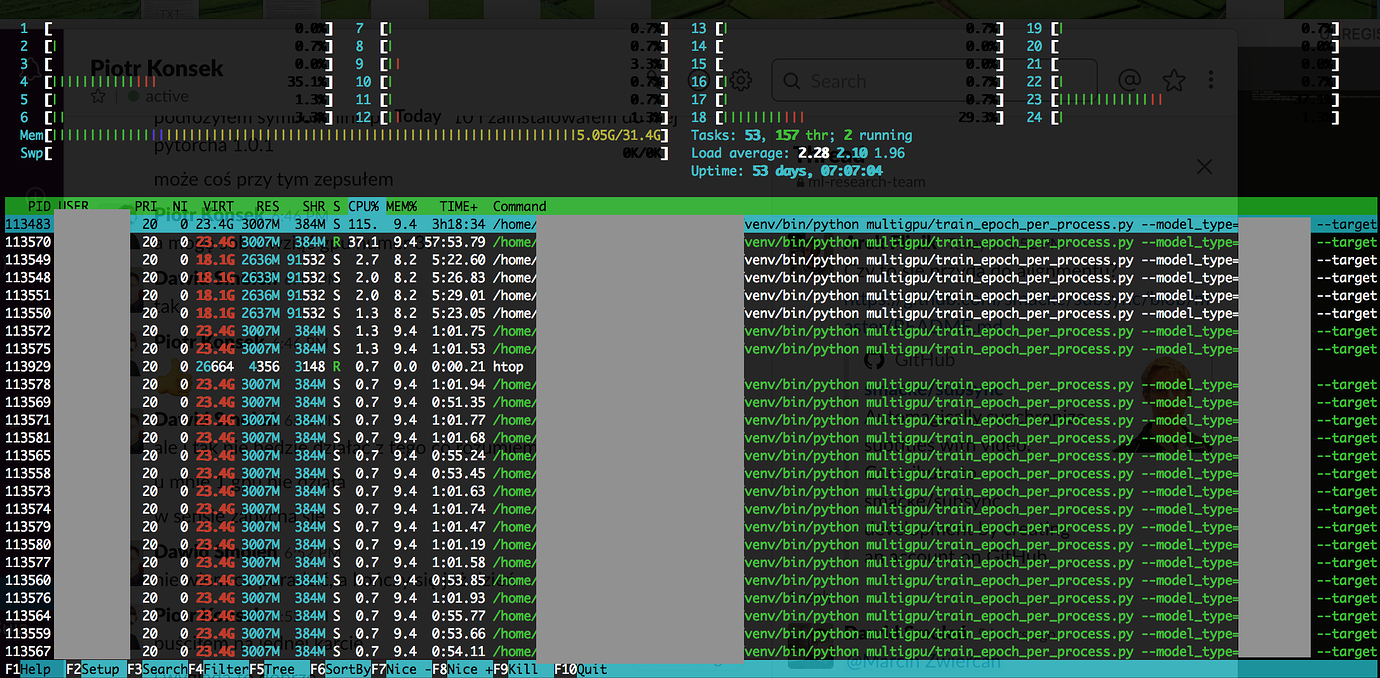Open the three-dot more options menu
The image size is (1380, 678).
[1211, 80]
